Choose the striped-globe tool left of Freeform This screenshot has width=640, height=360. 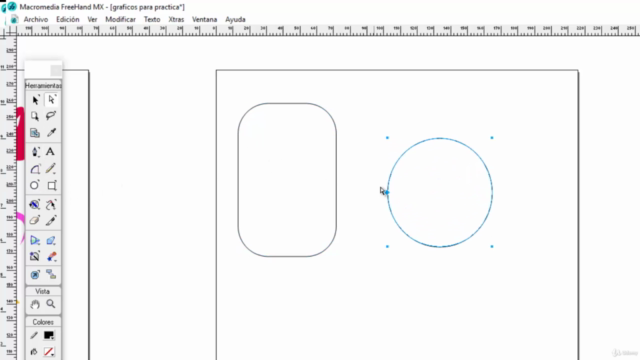point(35,204)
